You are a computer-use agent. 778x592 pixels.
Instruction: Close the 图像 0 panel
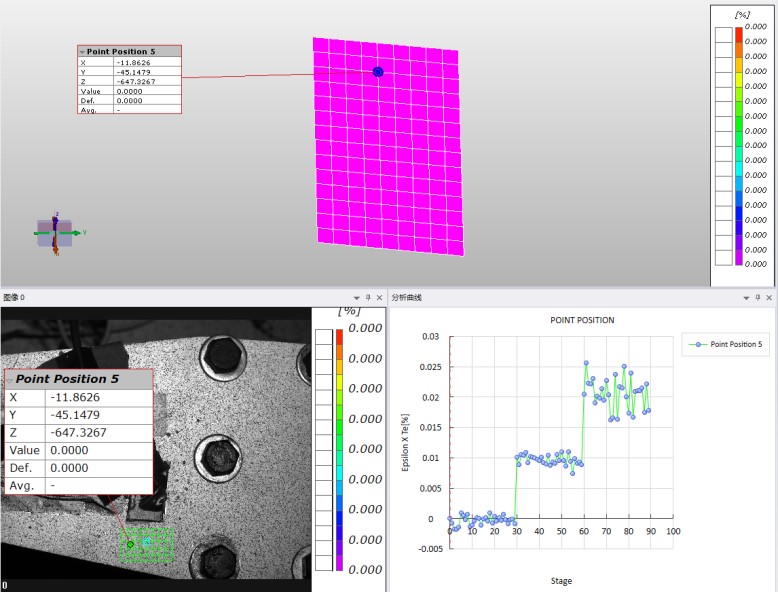[x=380, y=297]
